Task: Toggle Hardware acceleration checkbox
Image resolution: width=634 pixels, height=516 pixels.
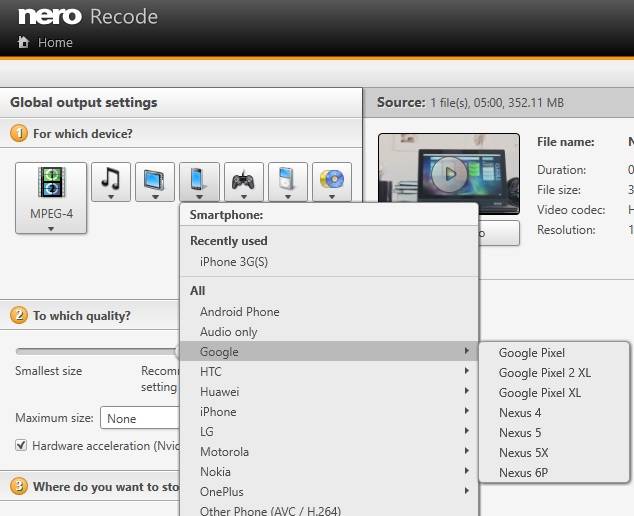Action: (21, 445)
